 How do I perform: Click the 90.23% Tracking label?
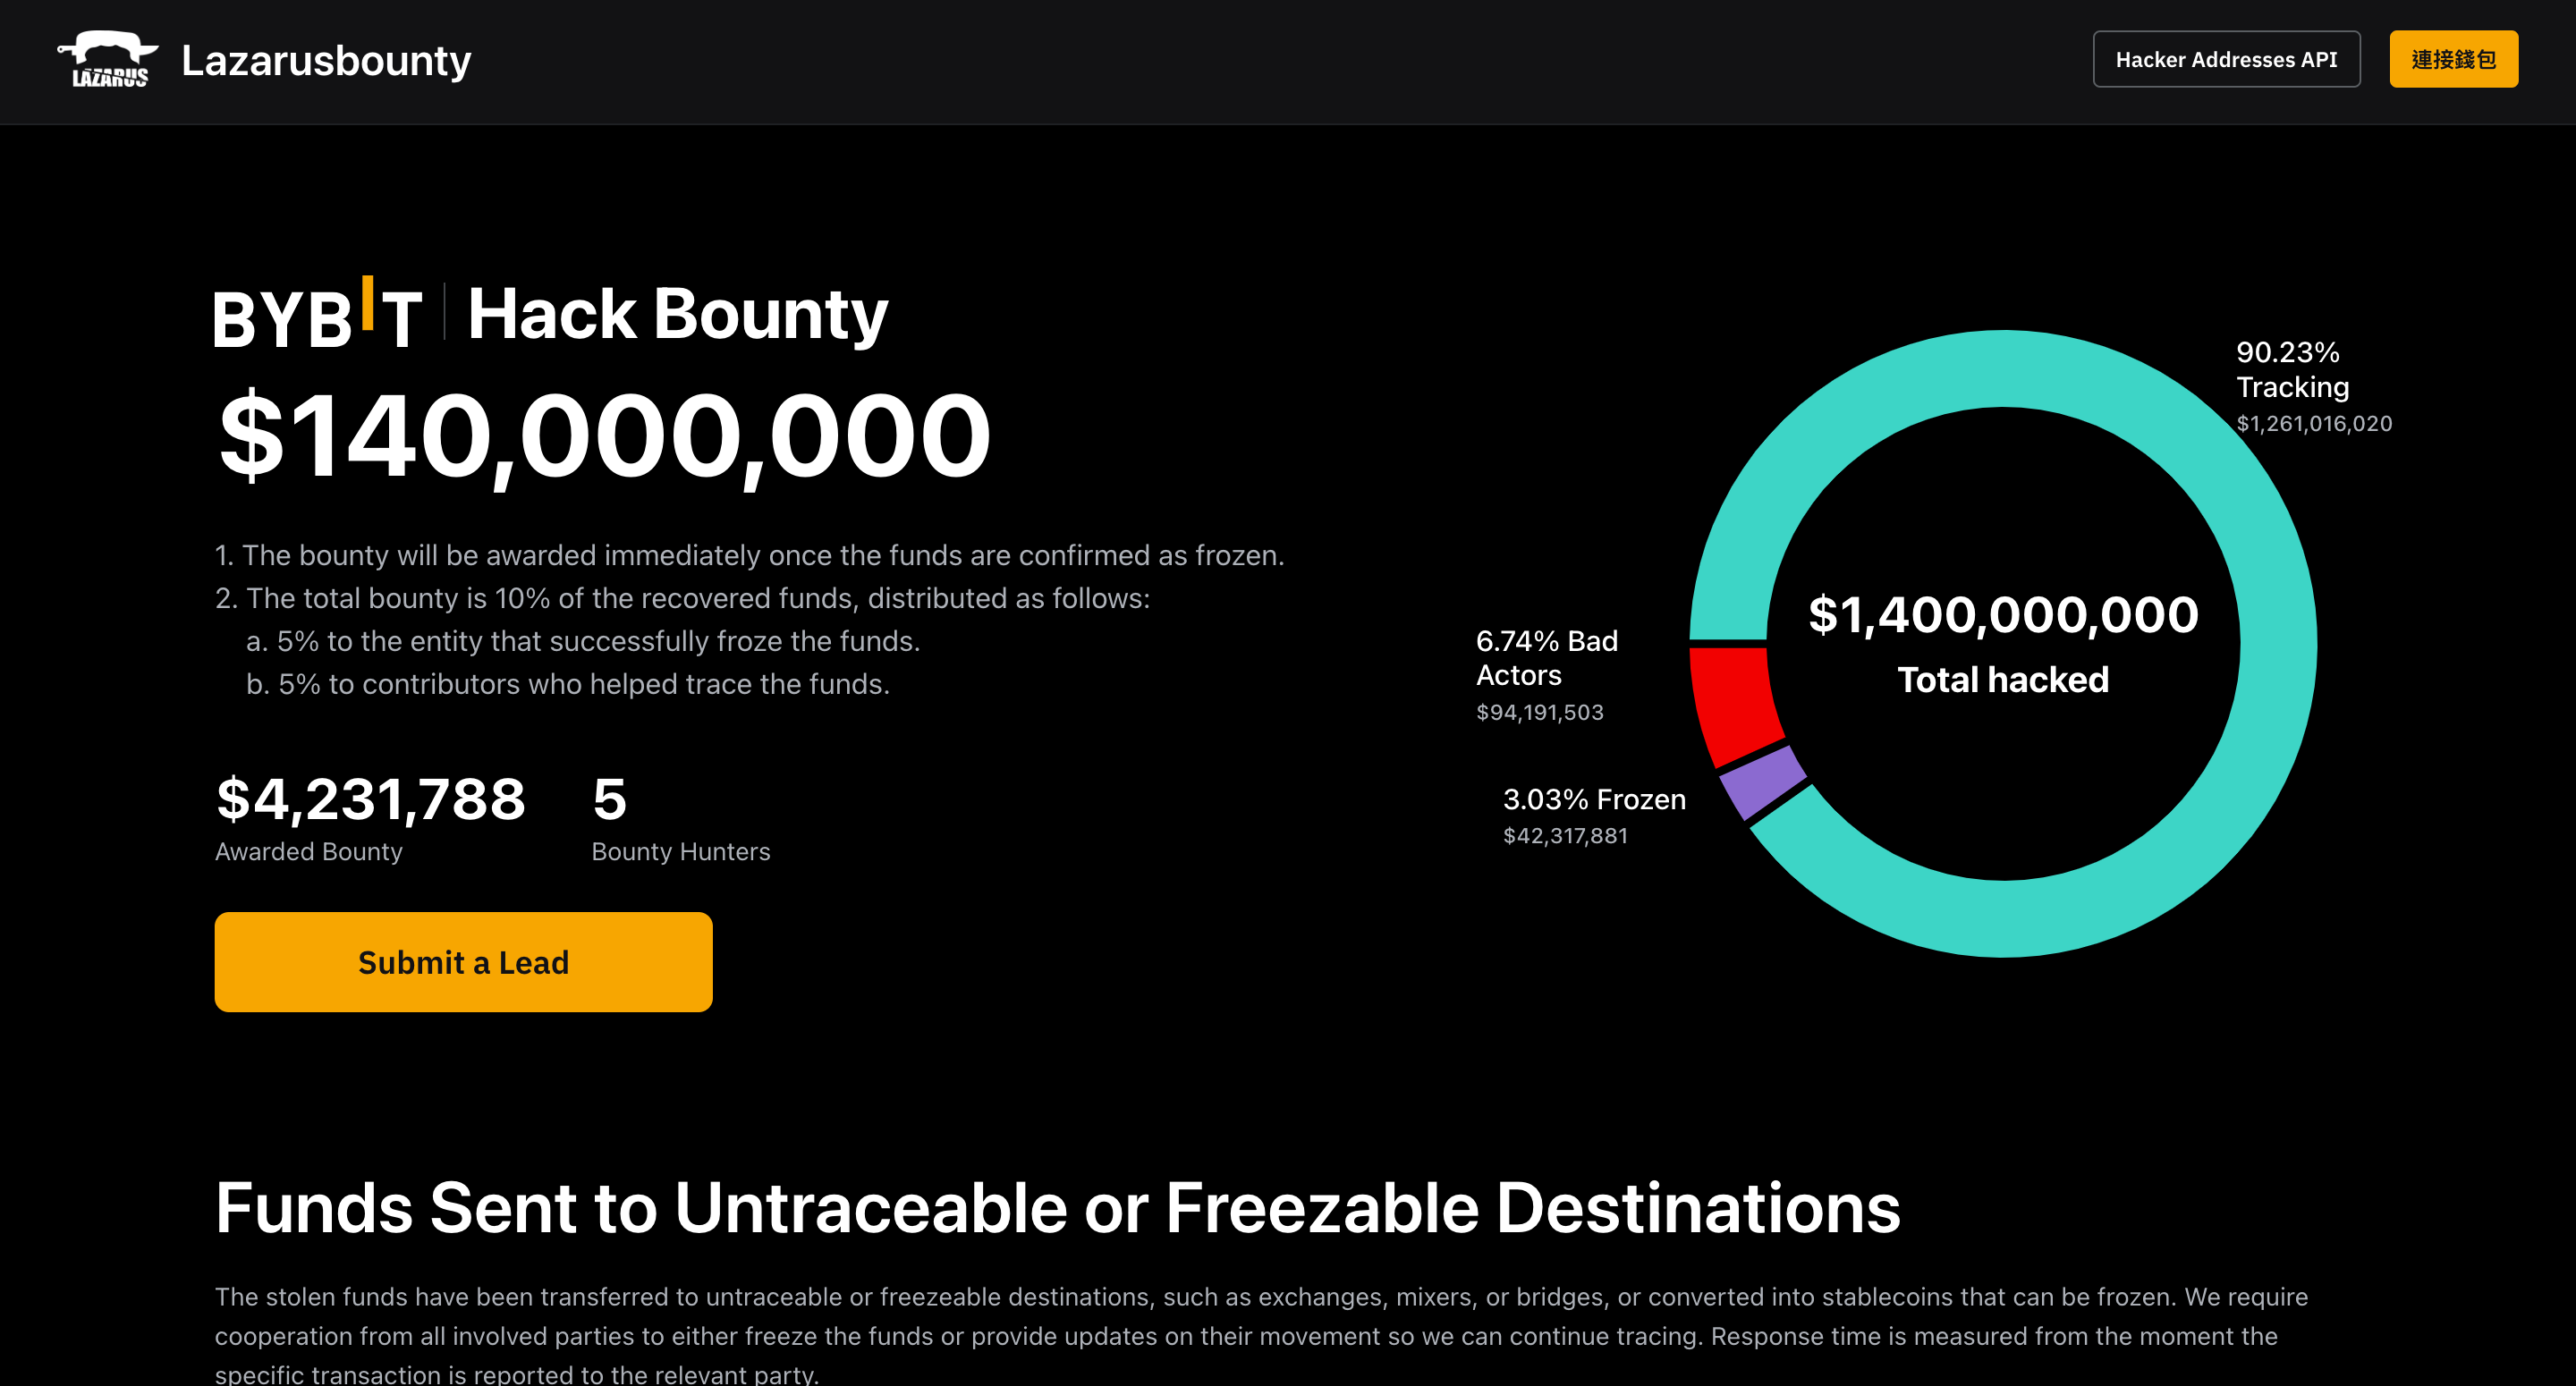pos(2292,369)
